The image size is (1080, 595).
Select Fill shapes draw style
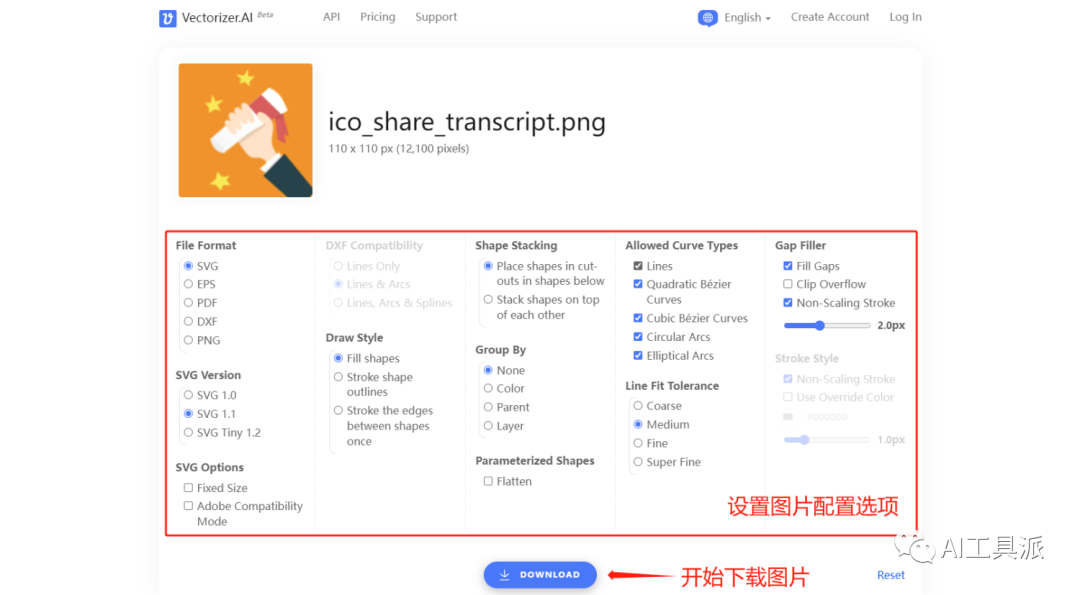(338, 358)
